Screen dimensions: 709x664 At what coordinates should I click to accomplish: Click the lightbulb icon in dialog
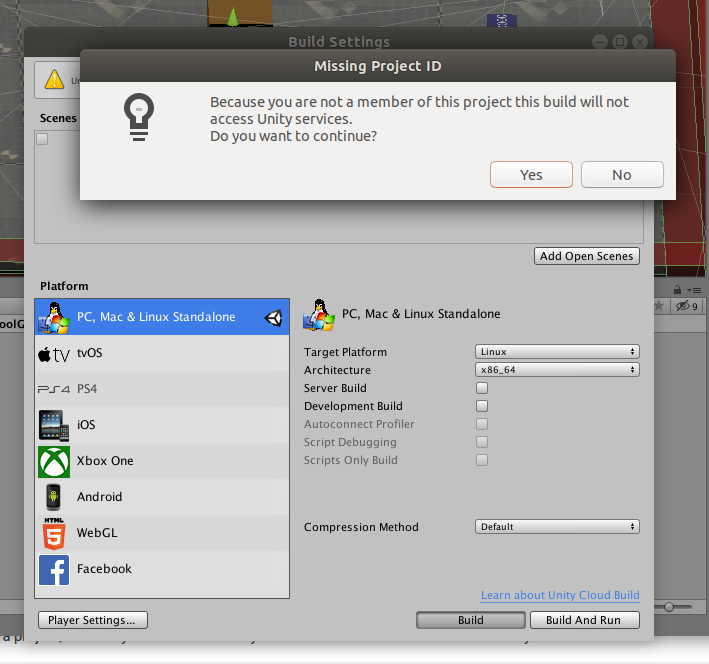coord(139,117)
